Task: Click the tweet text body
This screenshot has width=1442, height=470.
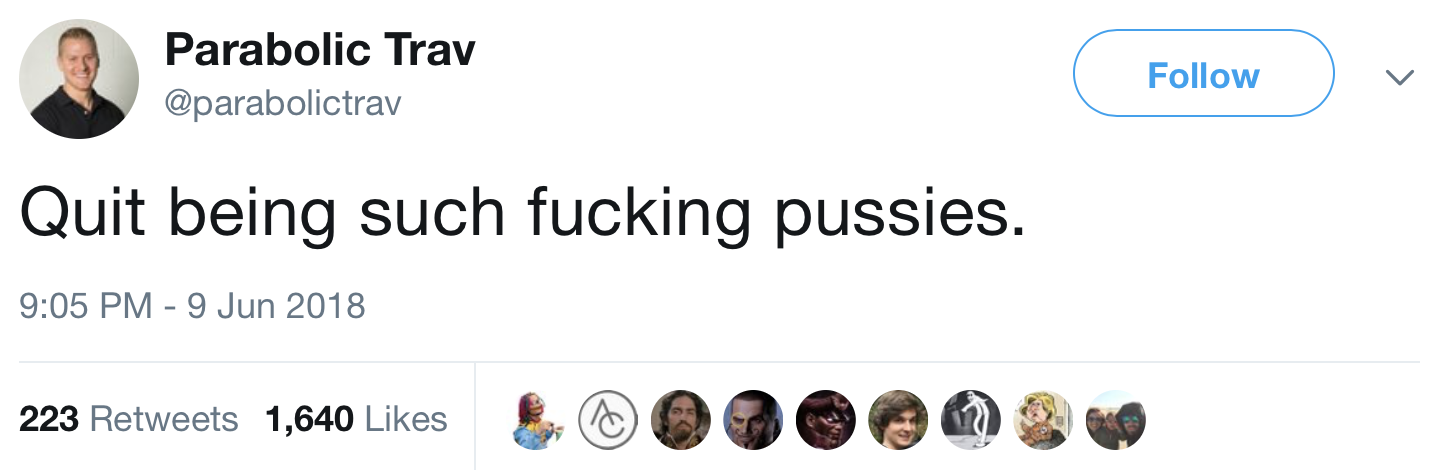Action: pyautogui.click(x=522, y=213)
